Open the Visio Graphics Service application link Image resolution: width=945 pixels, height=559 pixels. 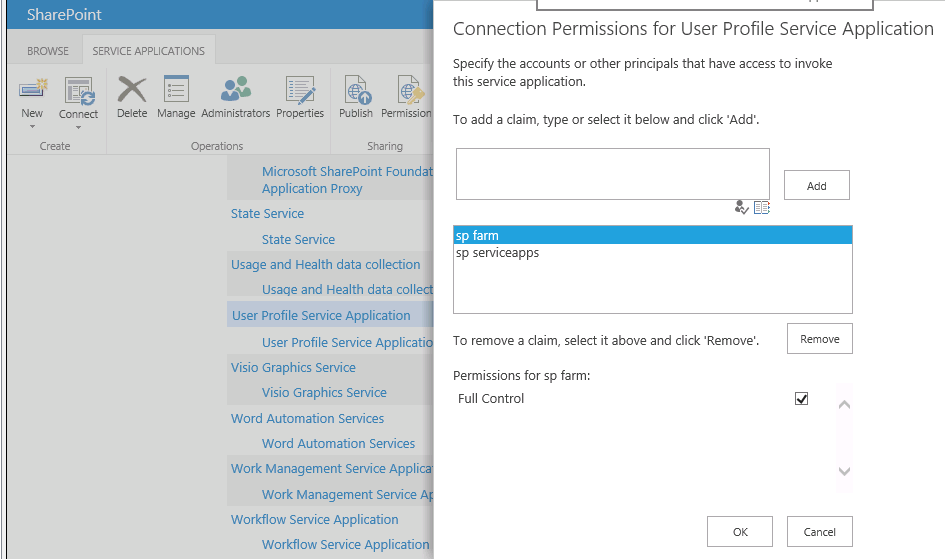[293, 368]
